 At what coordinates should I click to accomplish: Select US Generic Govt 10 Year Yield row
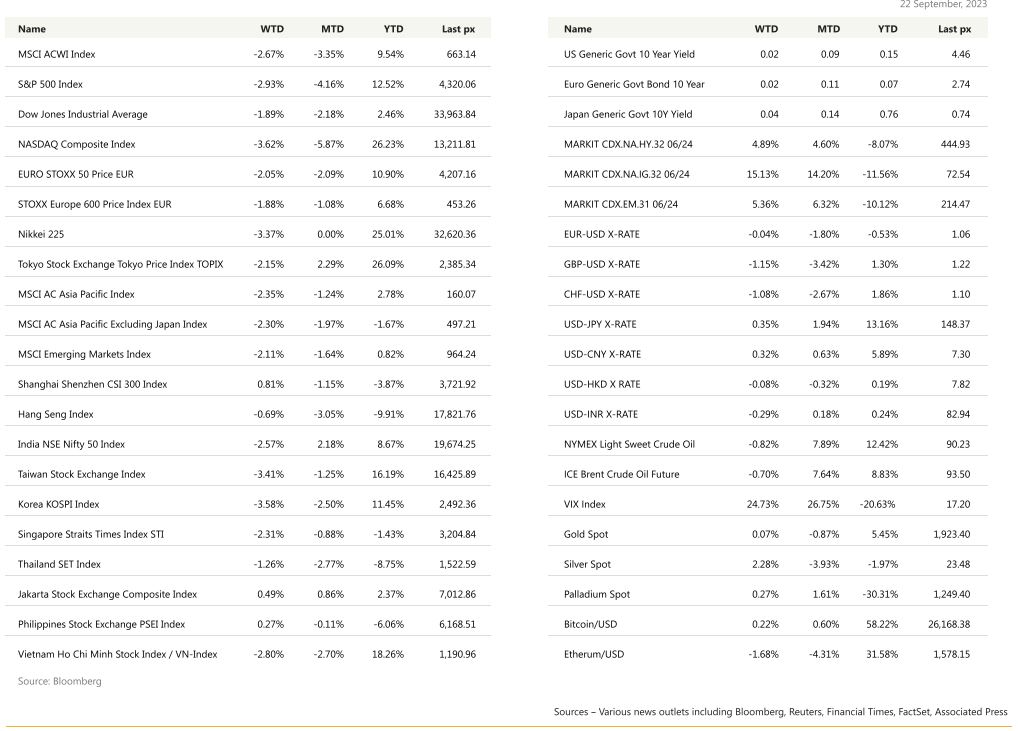(x=767, y=54)
